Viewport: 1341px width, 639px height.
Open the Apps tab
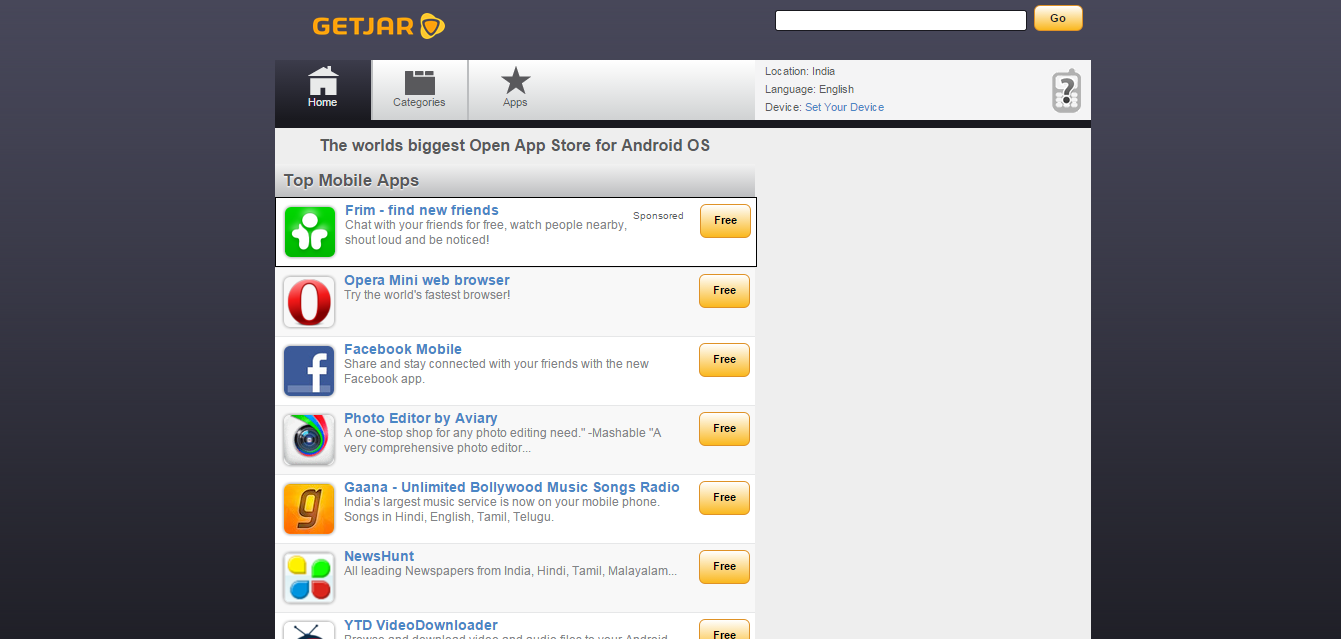(x=515, y=90)
